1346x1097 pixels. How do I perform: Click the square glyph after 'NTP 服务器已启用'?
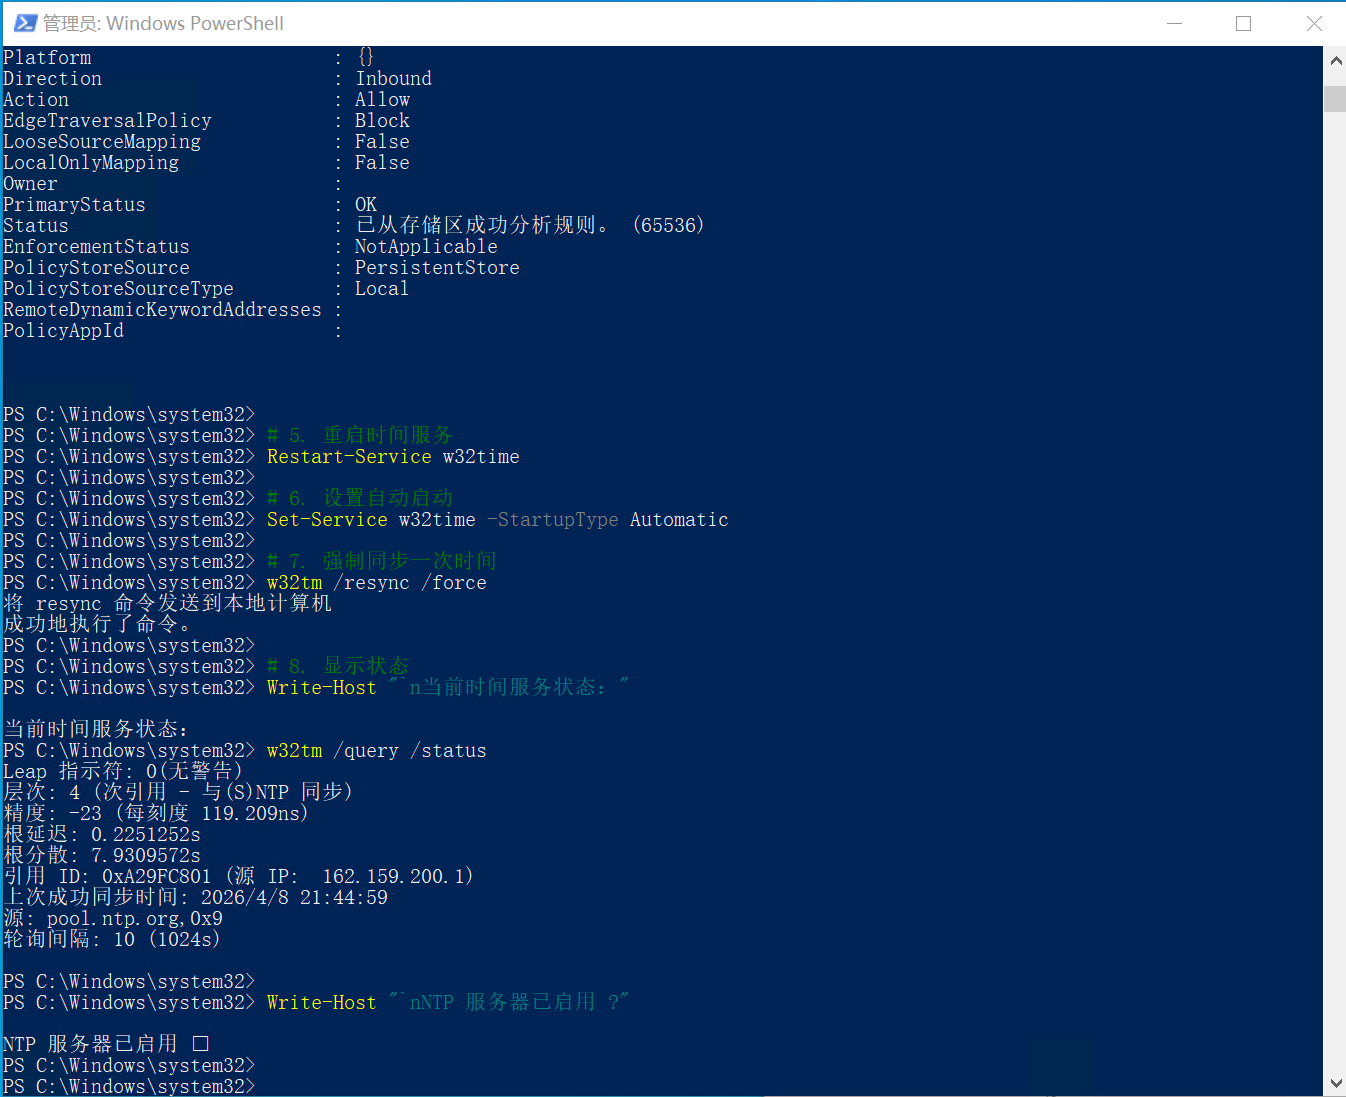201,1044
